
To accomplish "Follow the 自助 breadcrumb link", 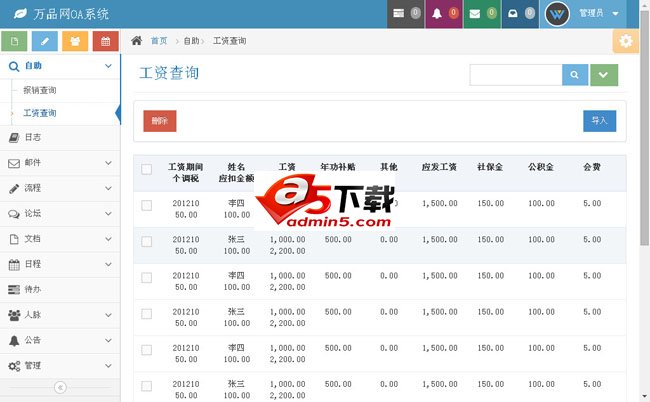I will (191, 41).
